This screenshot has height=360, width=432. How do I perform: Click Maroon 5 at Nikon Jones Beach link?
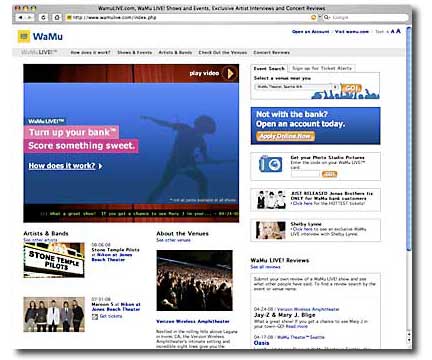[116, 307]
